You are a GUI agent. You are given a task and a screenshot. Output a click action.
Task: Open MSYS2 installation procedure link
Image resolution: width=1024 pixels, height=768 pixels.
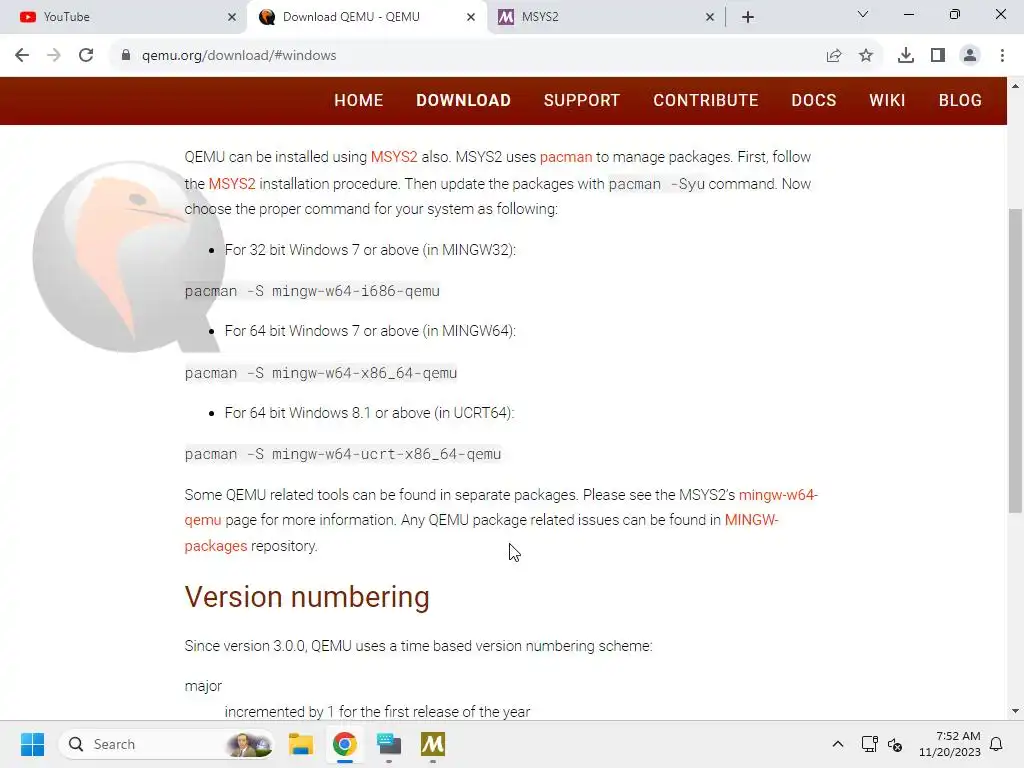click(x=232, y=184)
